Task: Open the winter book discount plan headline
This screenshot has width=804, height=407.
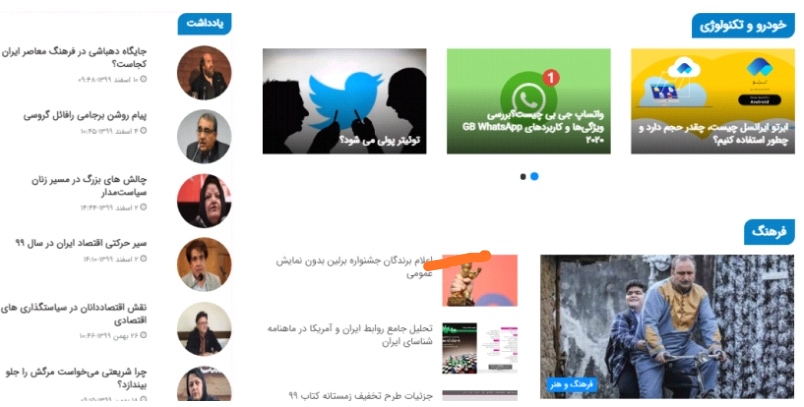Action: click(361, 395)
